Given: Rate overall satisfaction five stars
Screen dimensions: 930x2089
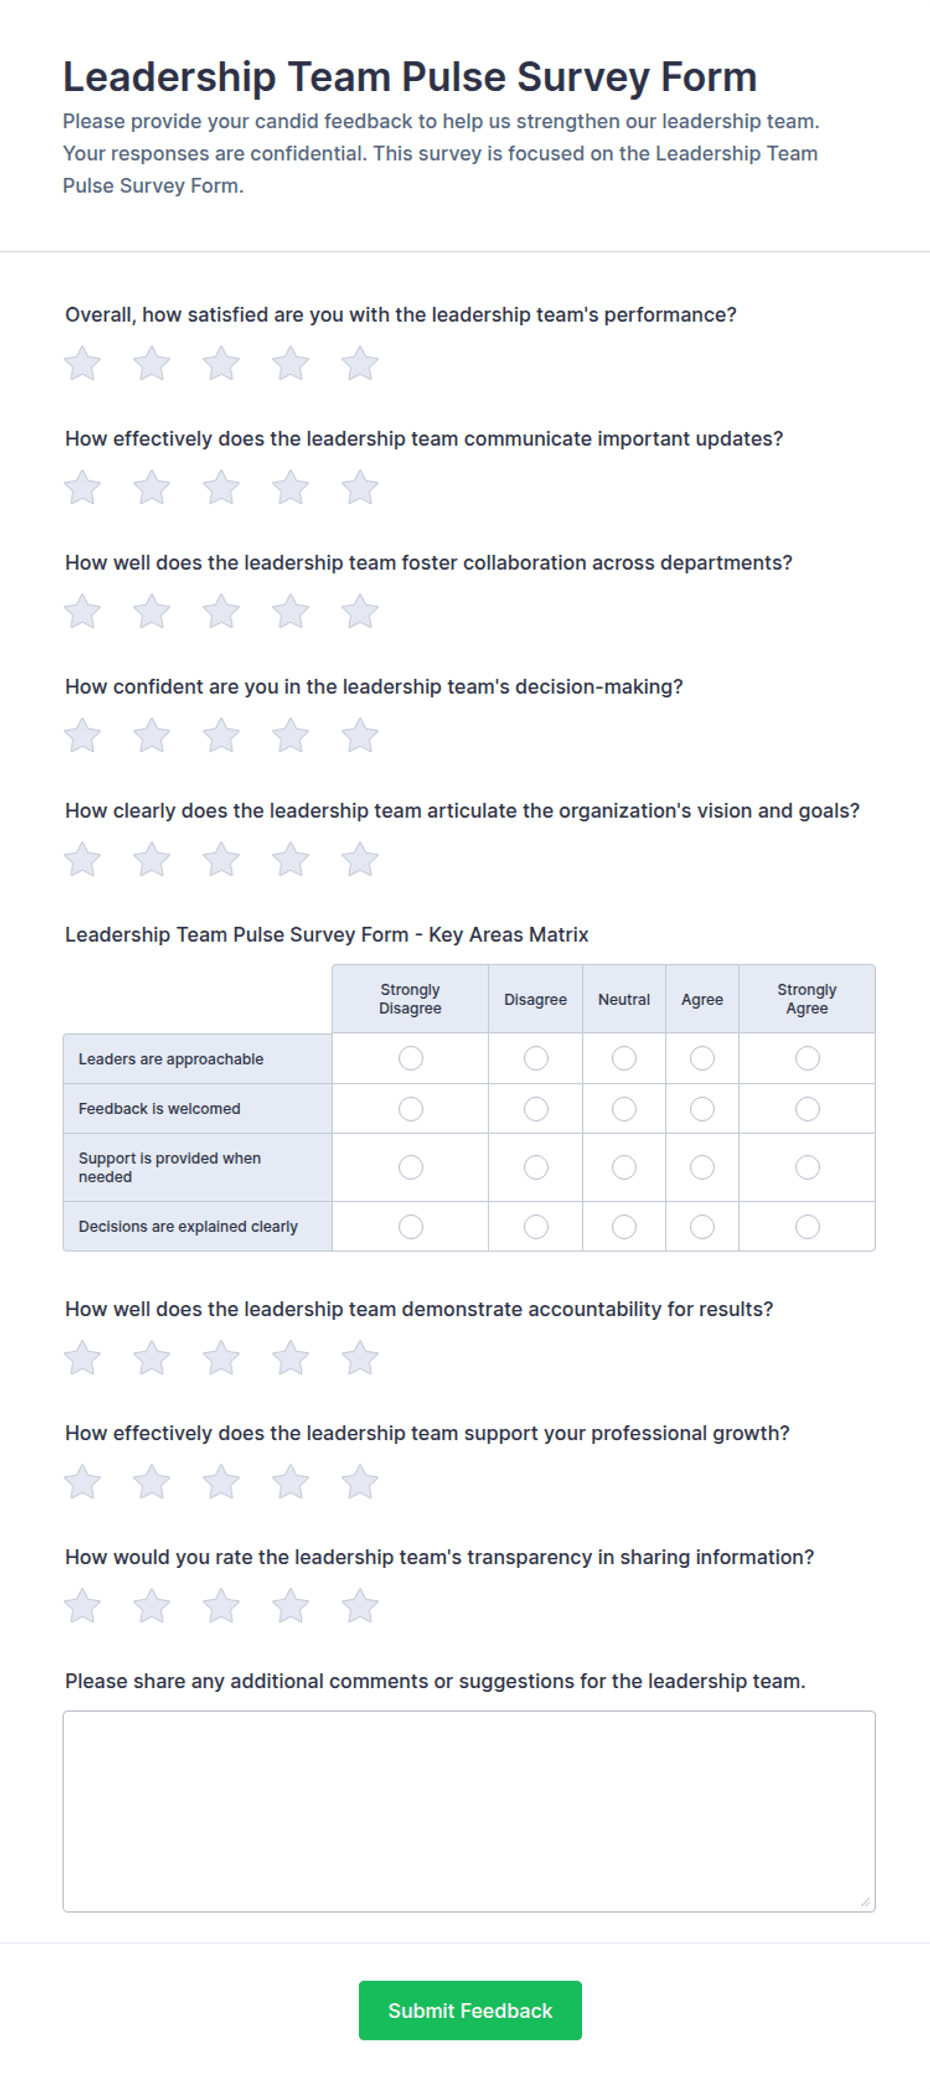Looking at the screenshot, I should click(360, 363).
